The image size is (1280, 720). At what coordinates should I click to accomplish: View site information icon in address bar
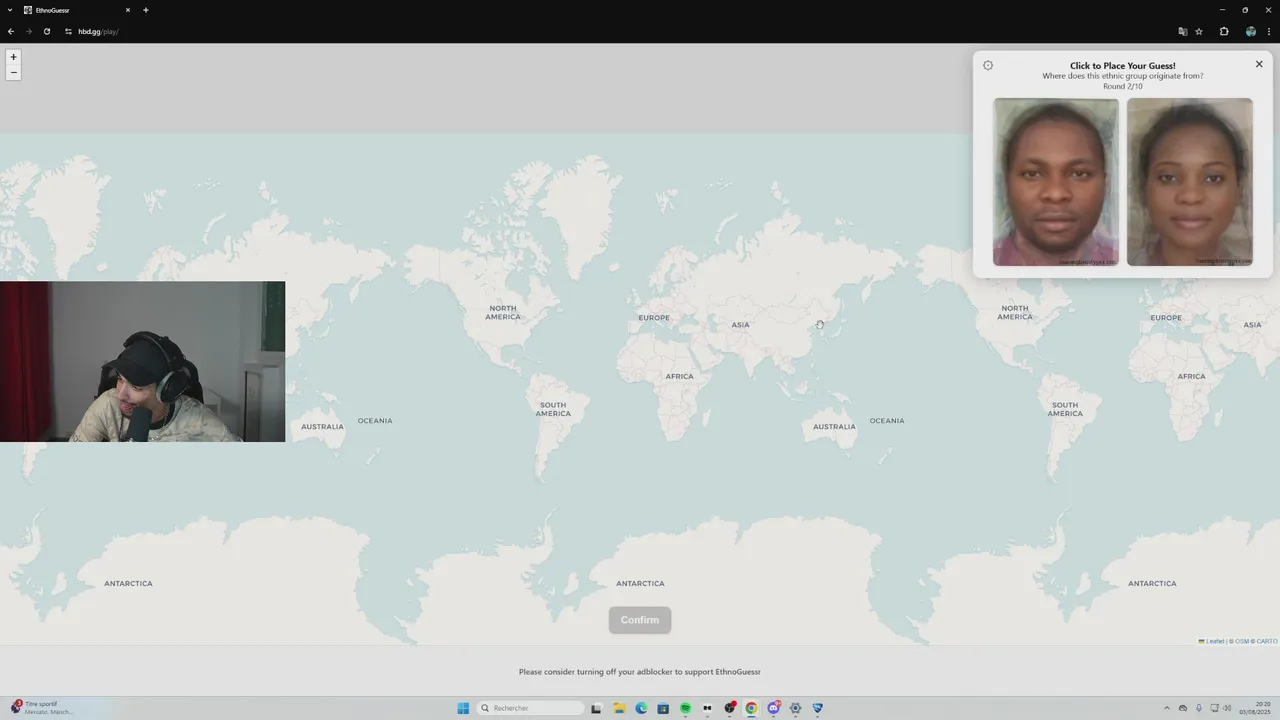point(69,31)
